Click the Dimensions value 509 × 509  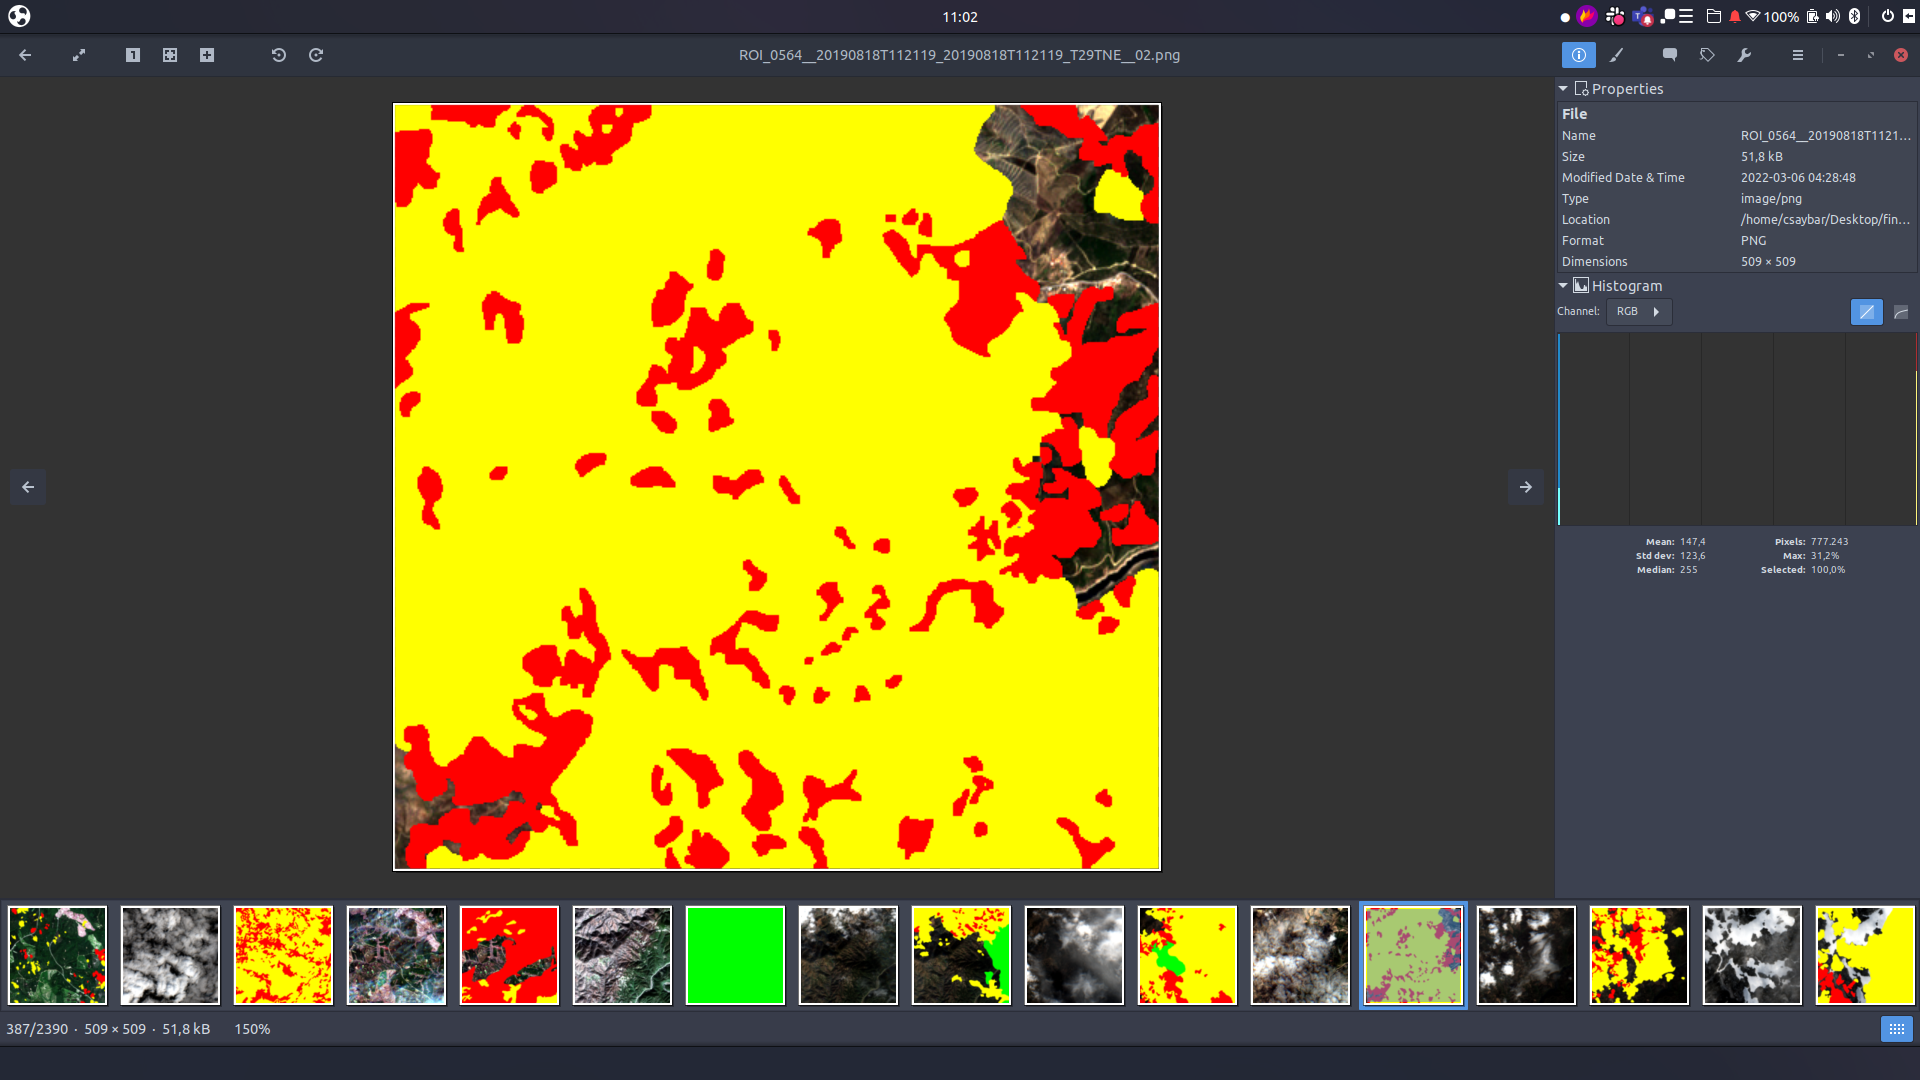pos(1768,262)
